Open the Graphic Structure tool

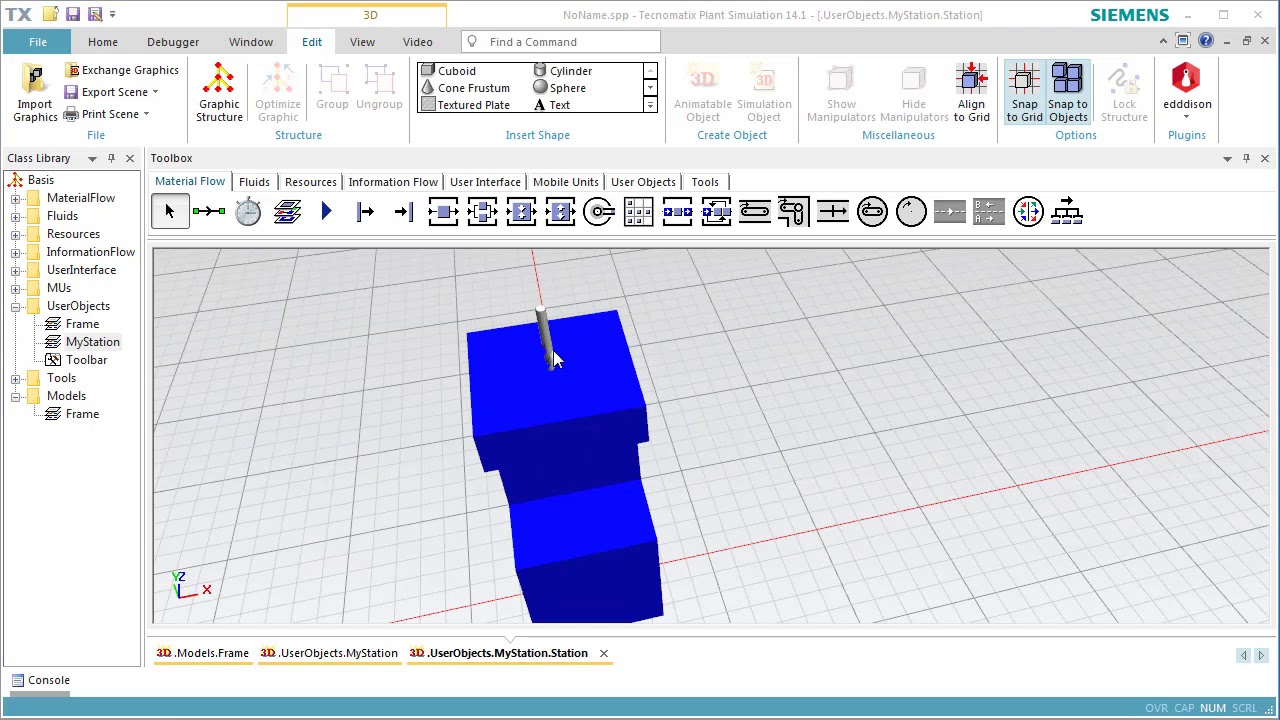point(219,93)
